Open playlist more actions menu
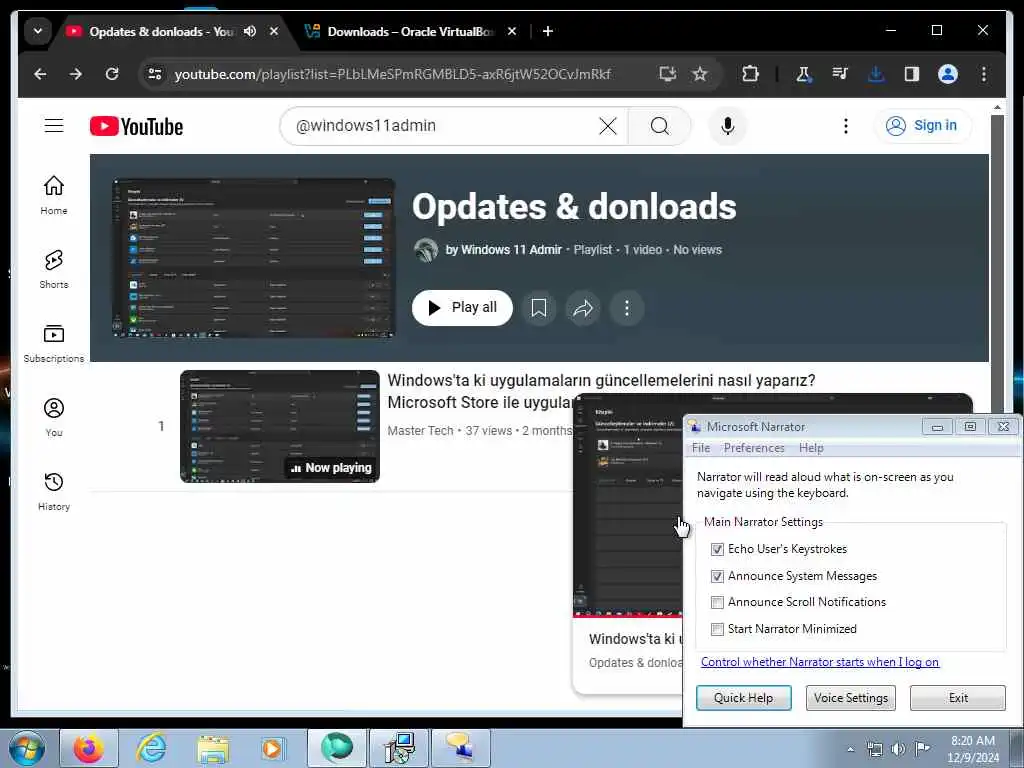The height and width of the screenshot is (768, 1024). point(626,308)
